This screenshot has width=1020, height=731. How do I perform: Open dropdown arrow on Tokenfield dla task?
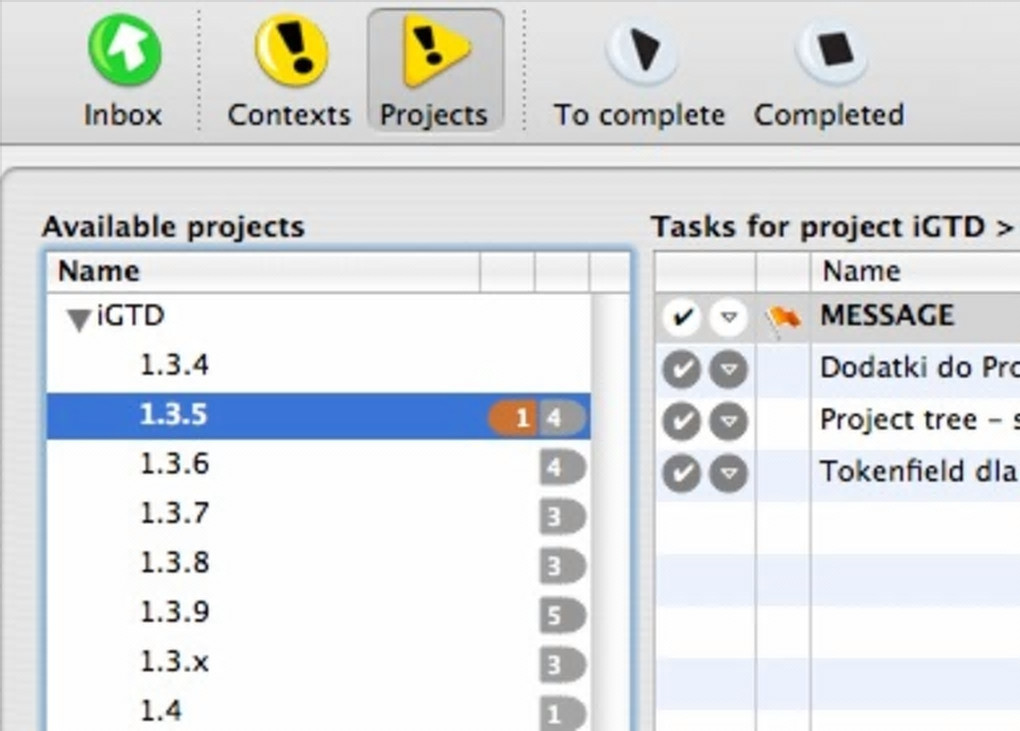pyautogui.click(x=729, y=473)
